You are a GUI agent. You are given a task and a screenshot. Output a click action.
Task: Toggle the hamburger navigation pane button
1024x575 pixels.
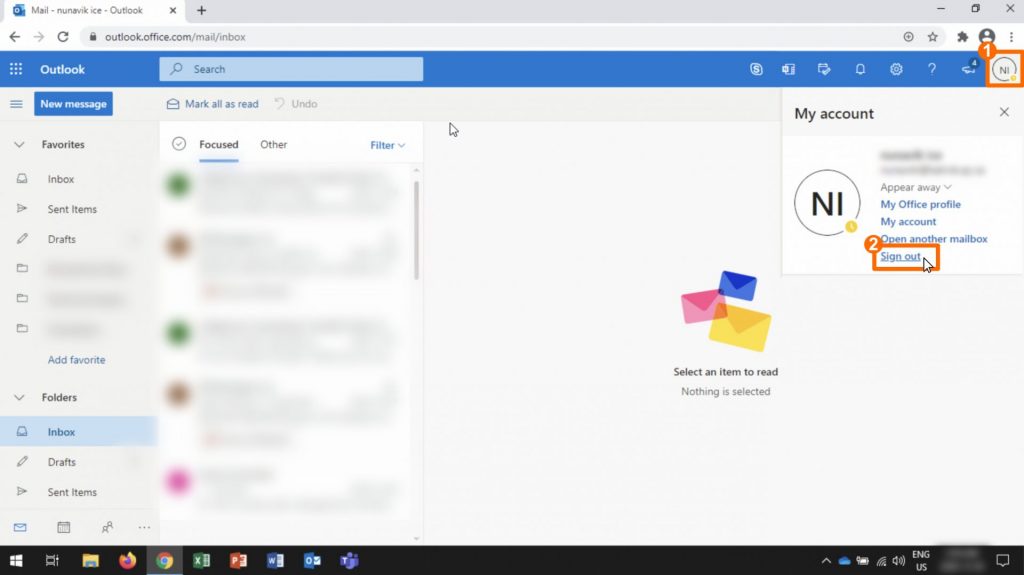(x=16, y=104)
